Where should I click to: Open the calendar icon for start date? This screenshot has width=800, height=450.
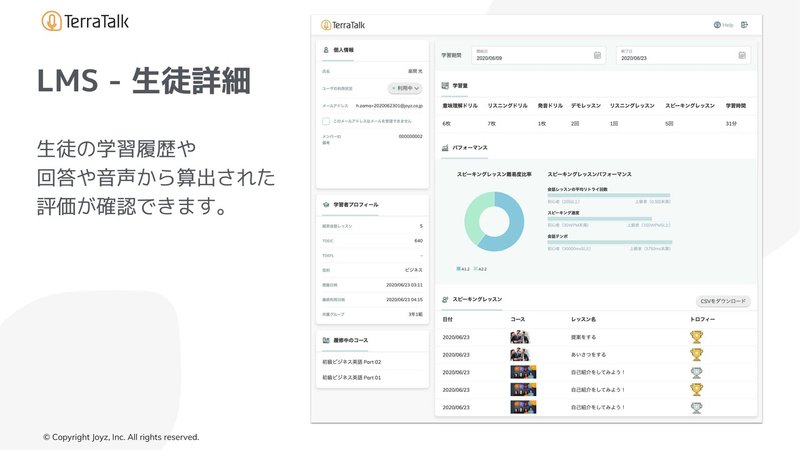click(x=597, y=55)
